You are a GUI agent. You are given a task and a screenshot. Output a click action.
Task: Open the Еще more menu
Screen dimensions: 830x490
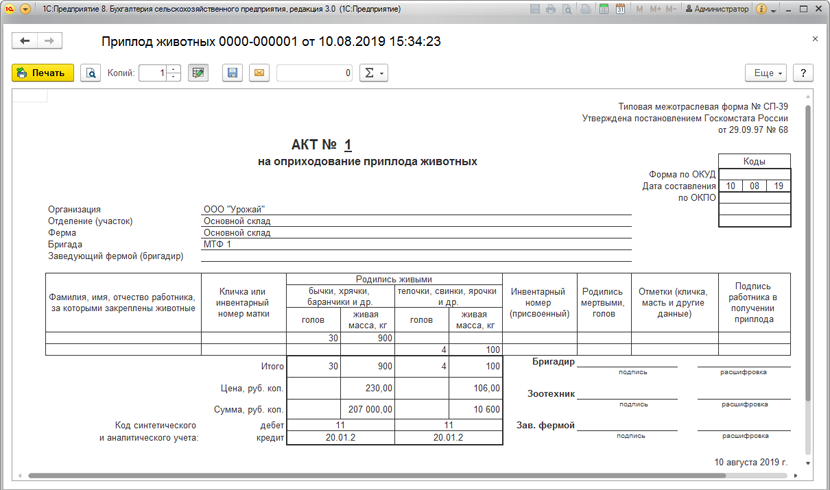click(766, 73)
